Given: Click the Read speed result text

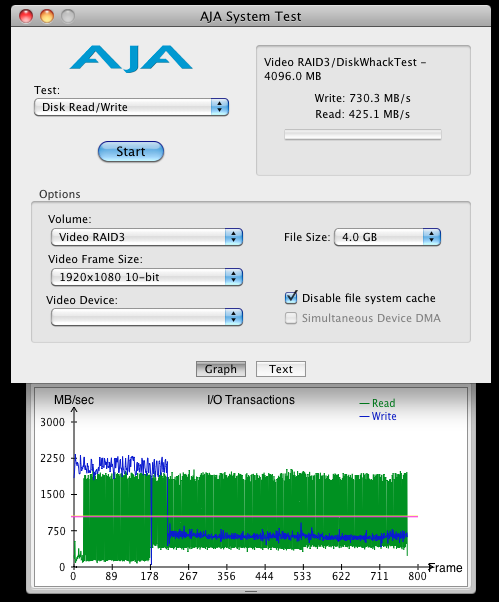Looking at the screenshot, I should (x=362, y=114).
